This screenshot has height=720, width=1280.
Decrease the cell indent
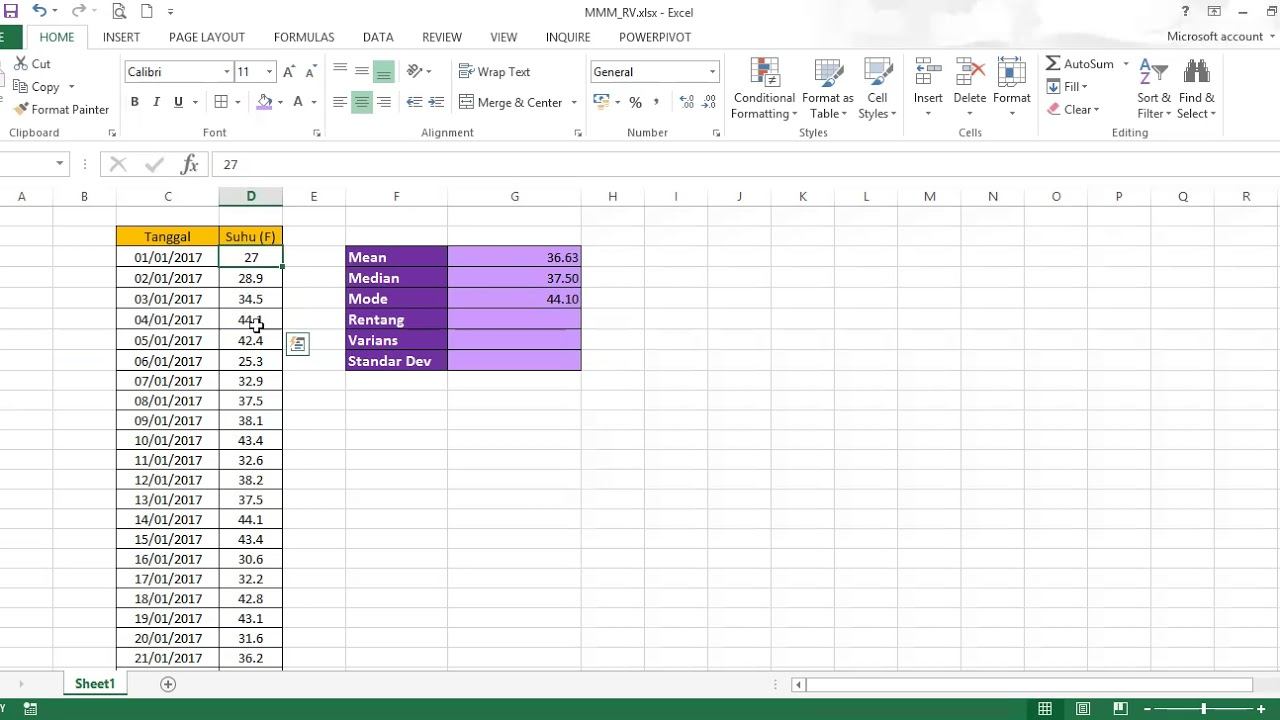pyautogui.click(x=414, y=102)
